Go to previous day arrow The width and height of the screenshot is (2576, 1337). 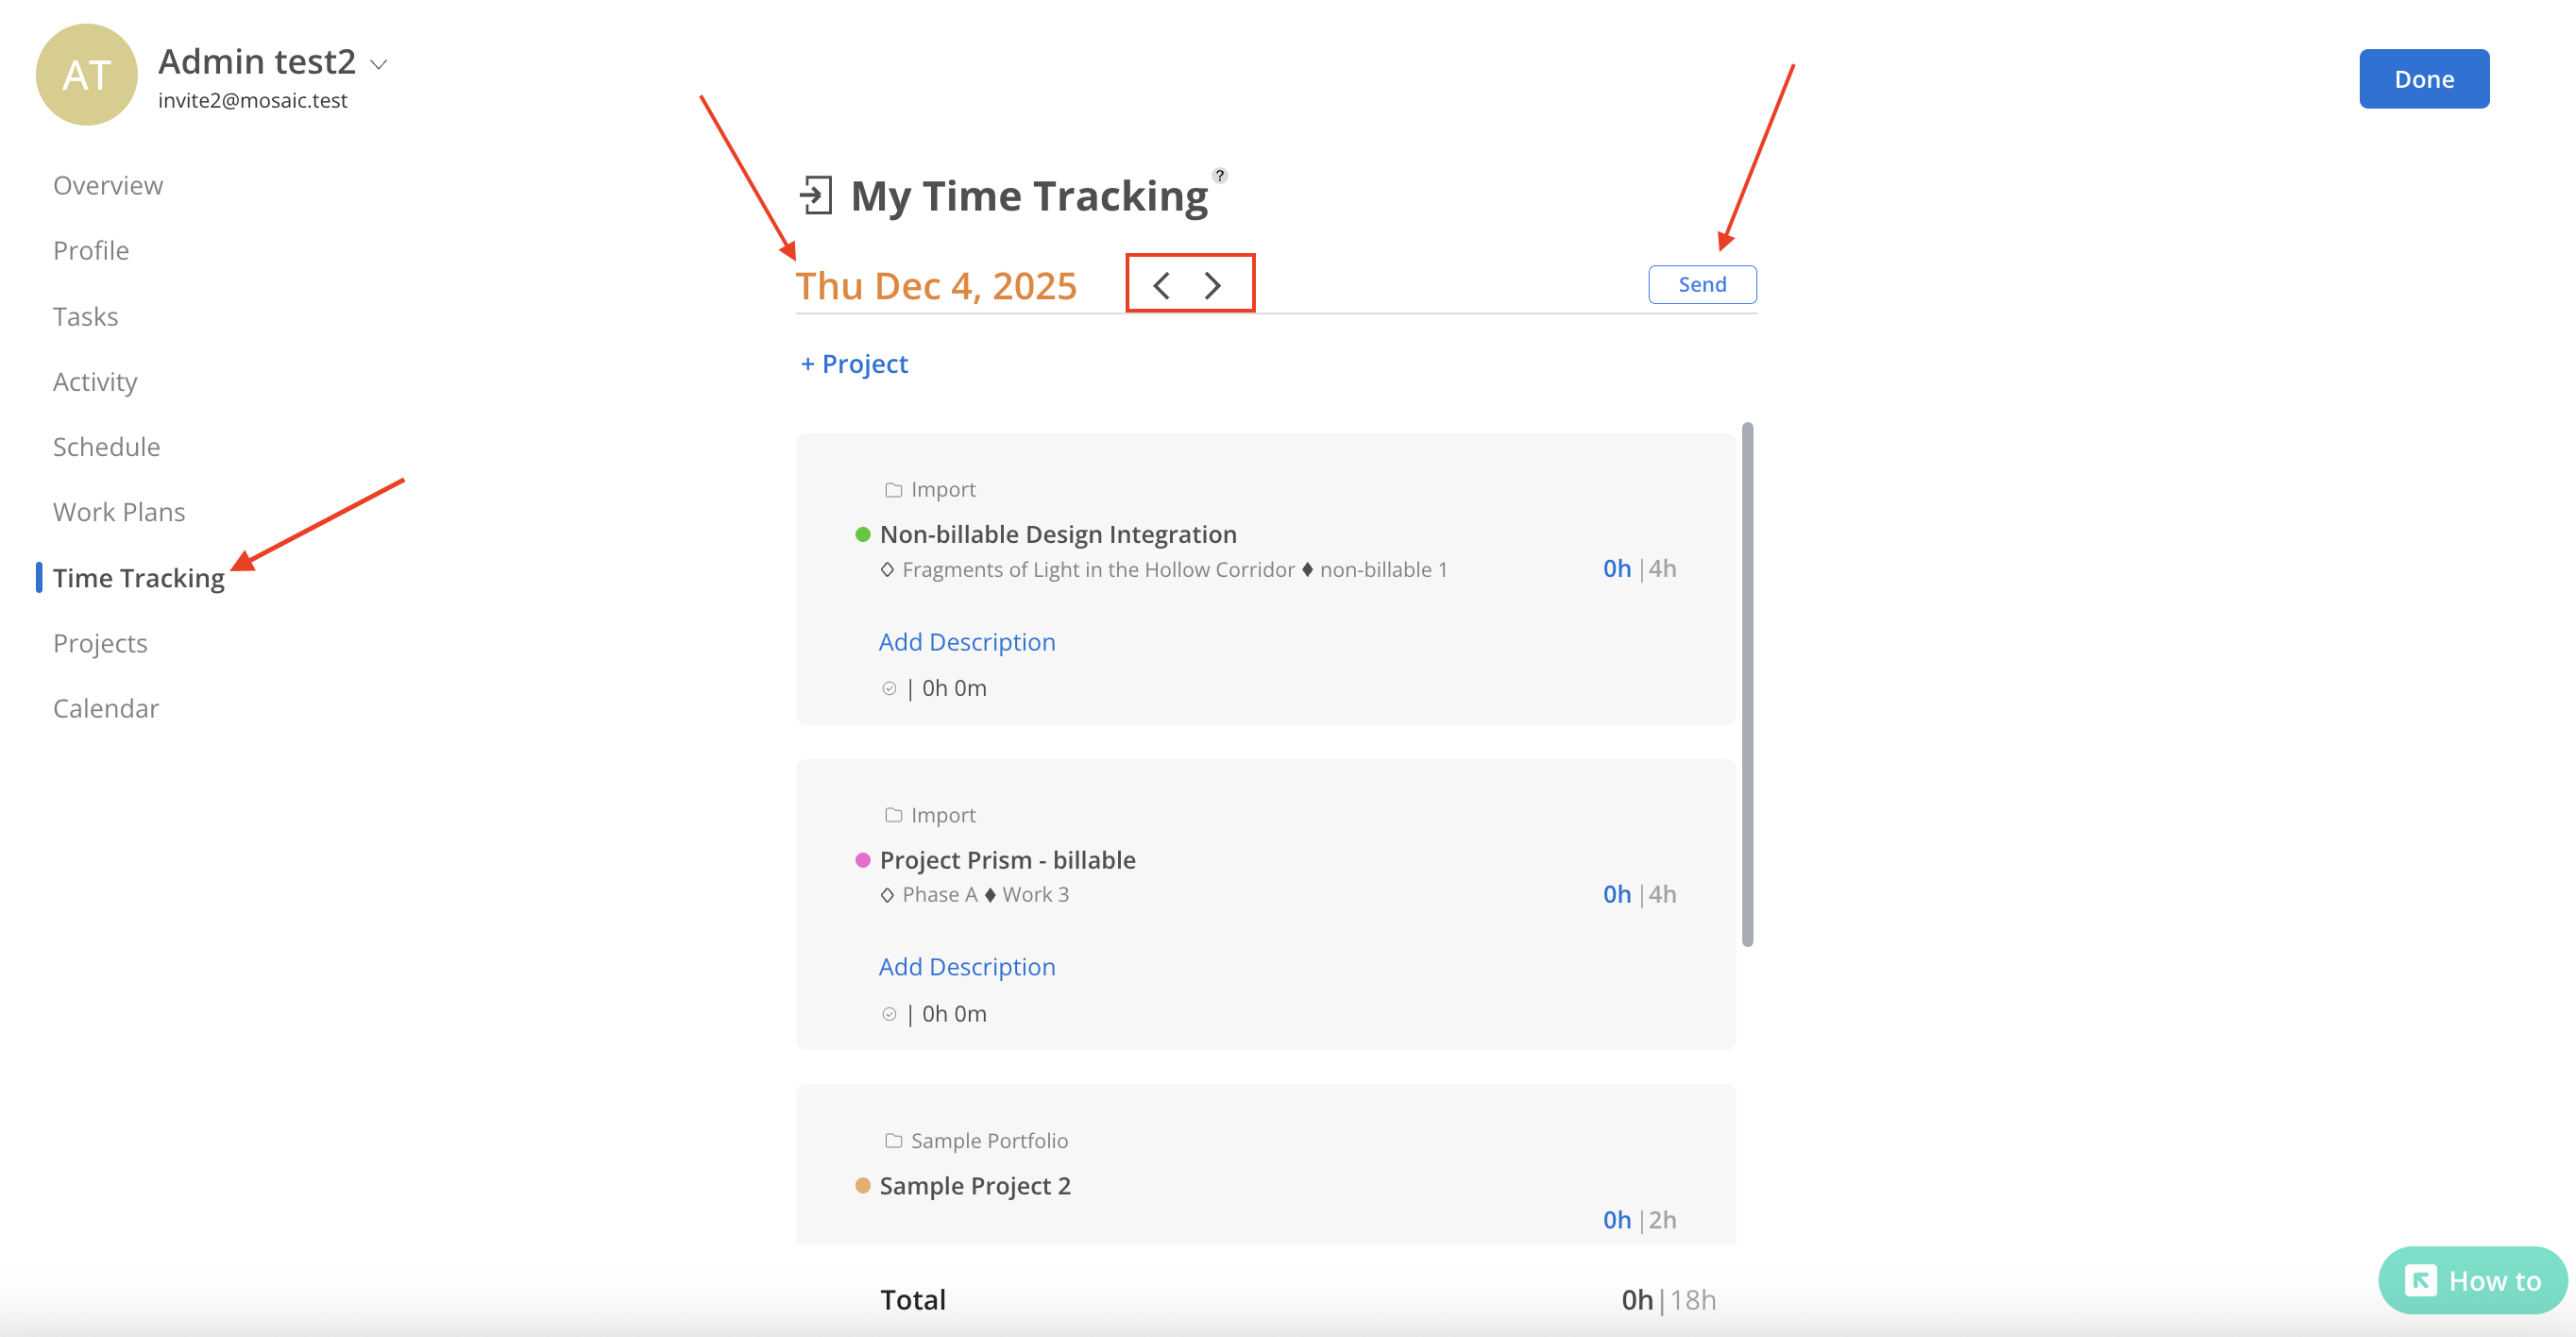tap(1161, 286)
